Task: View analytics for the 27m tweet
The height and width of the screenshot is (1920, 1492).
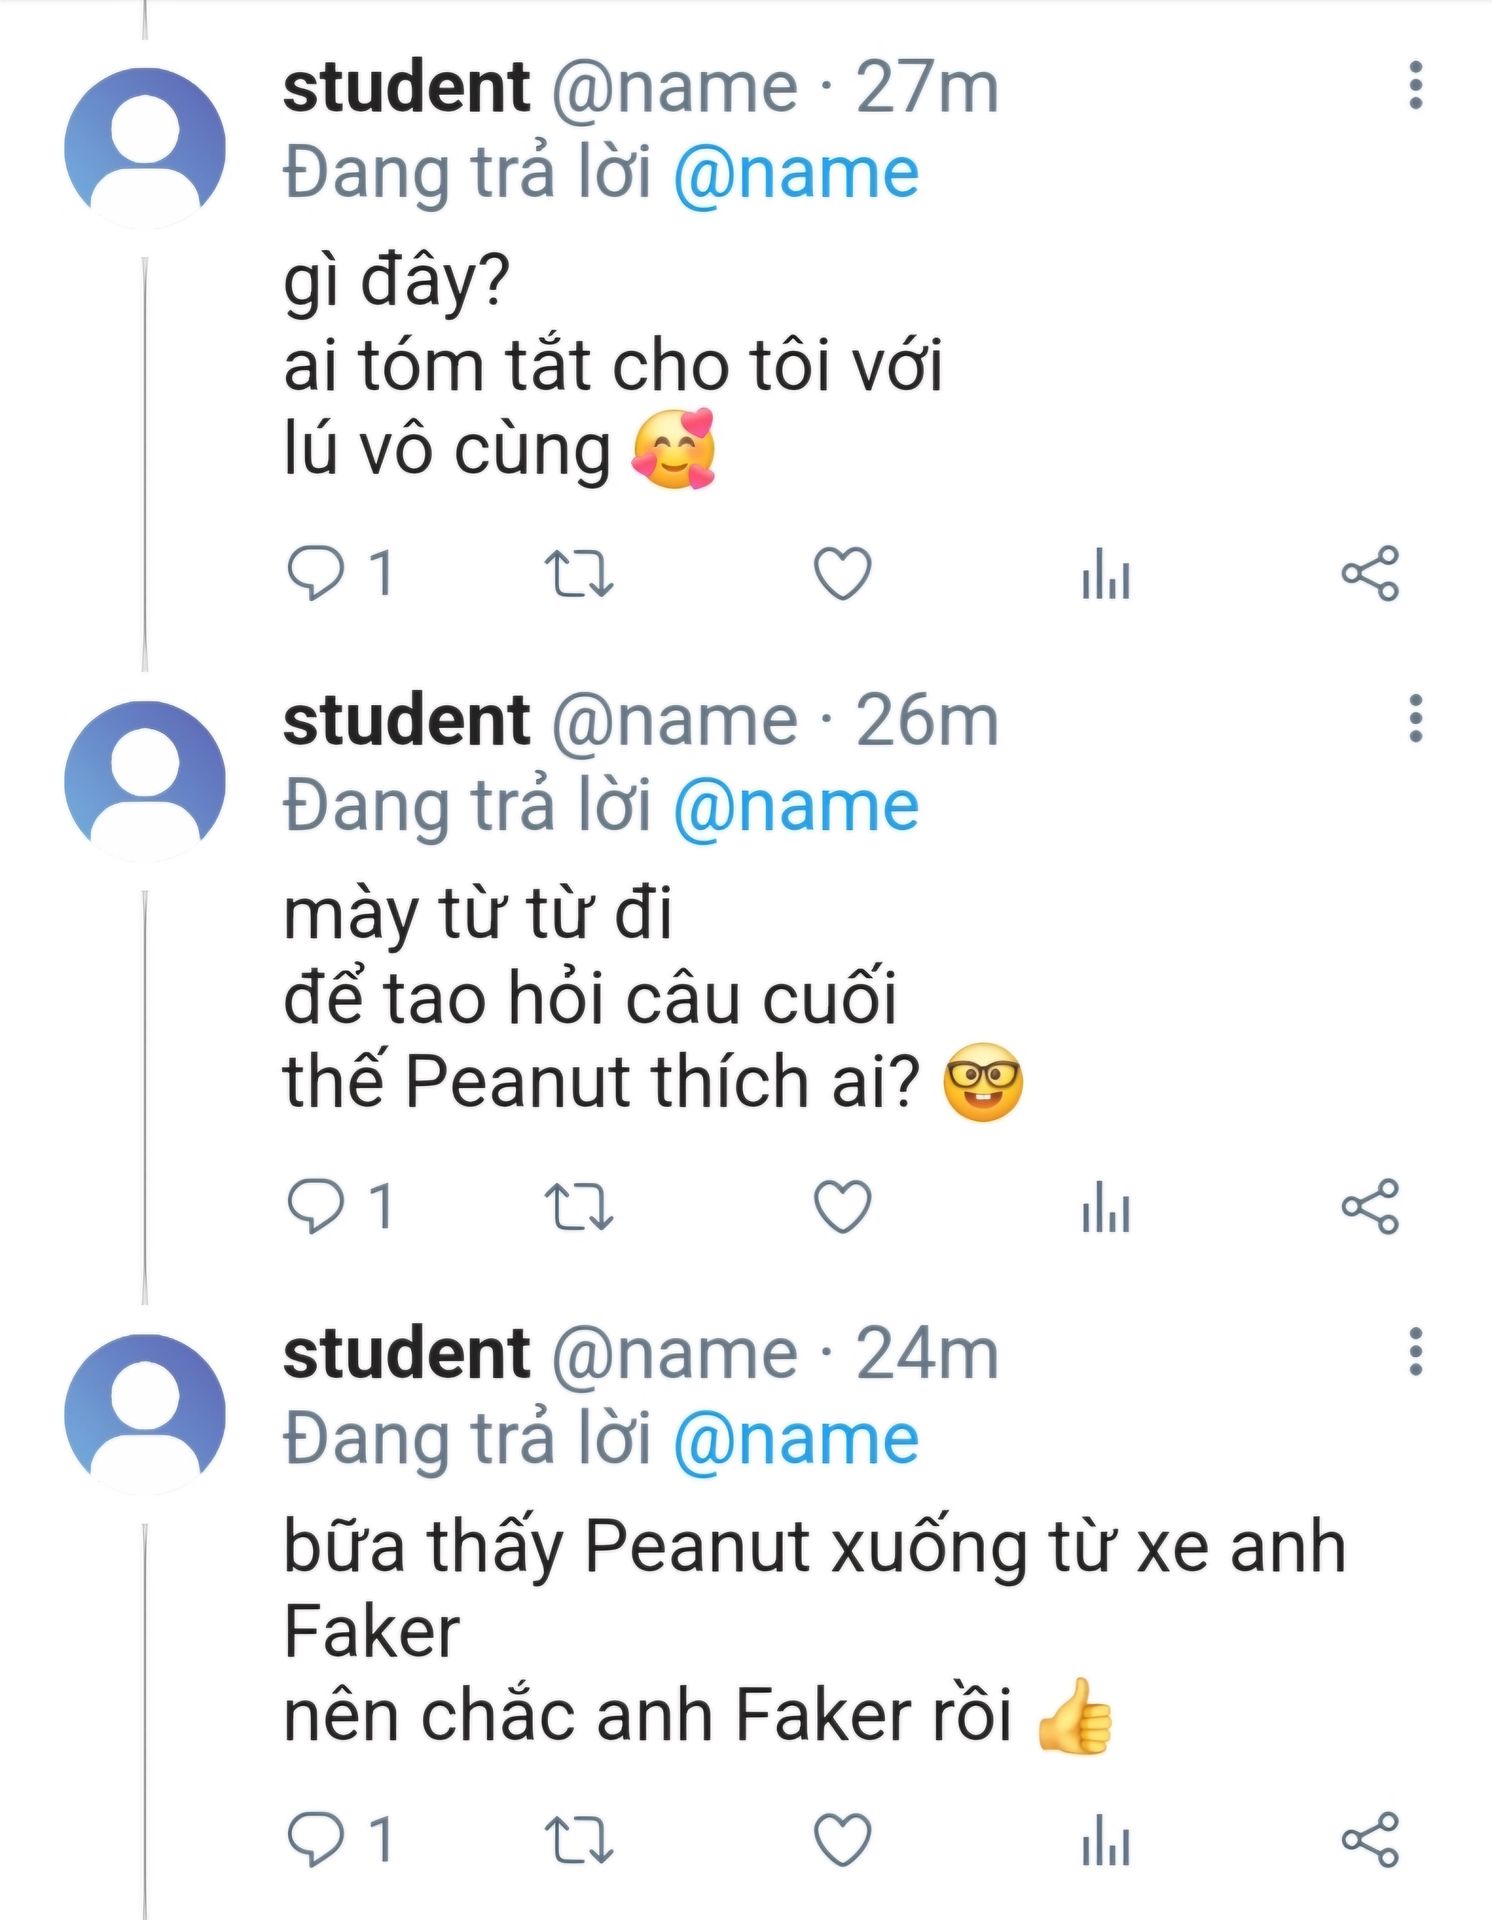Action: 1106,574
